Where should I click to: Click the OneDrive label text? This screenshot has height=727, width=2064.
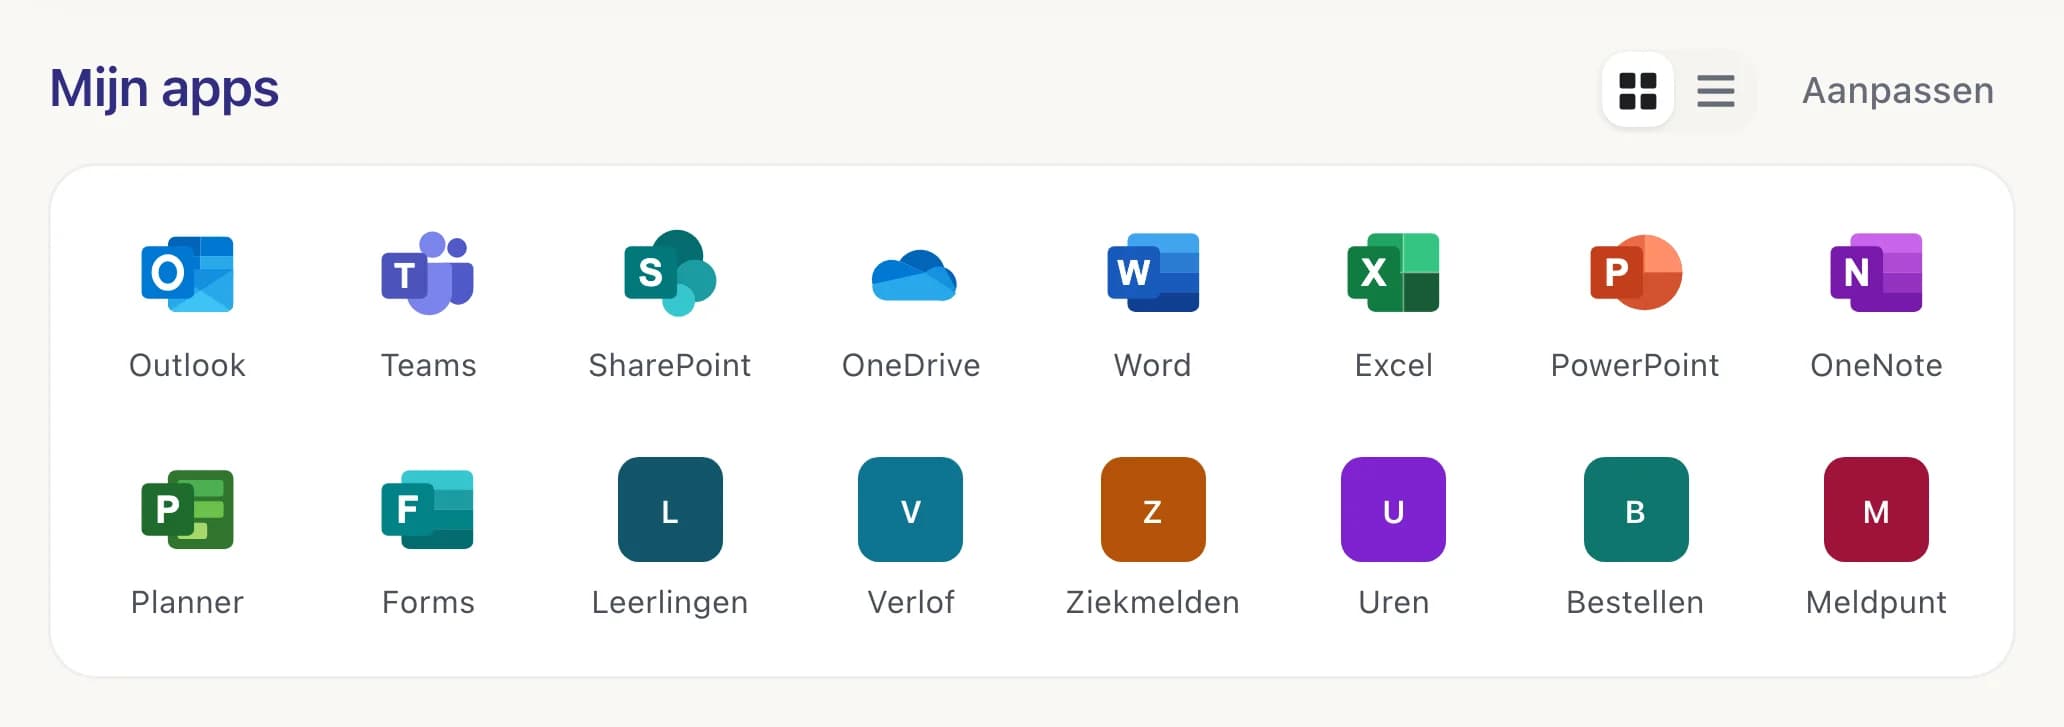pyautogui.click(x=911, y=365)
